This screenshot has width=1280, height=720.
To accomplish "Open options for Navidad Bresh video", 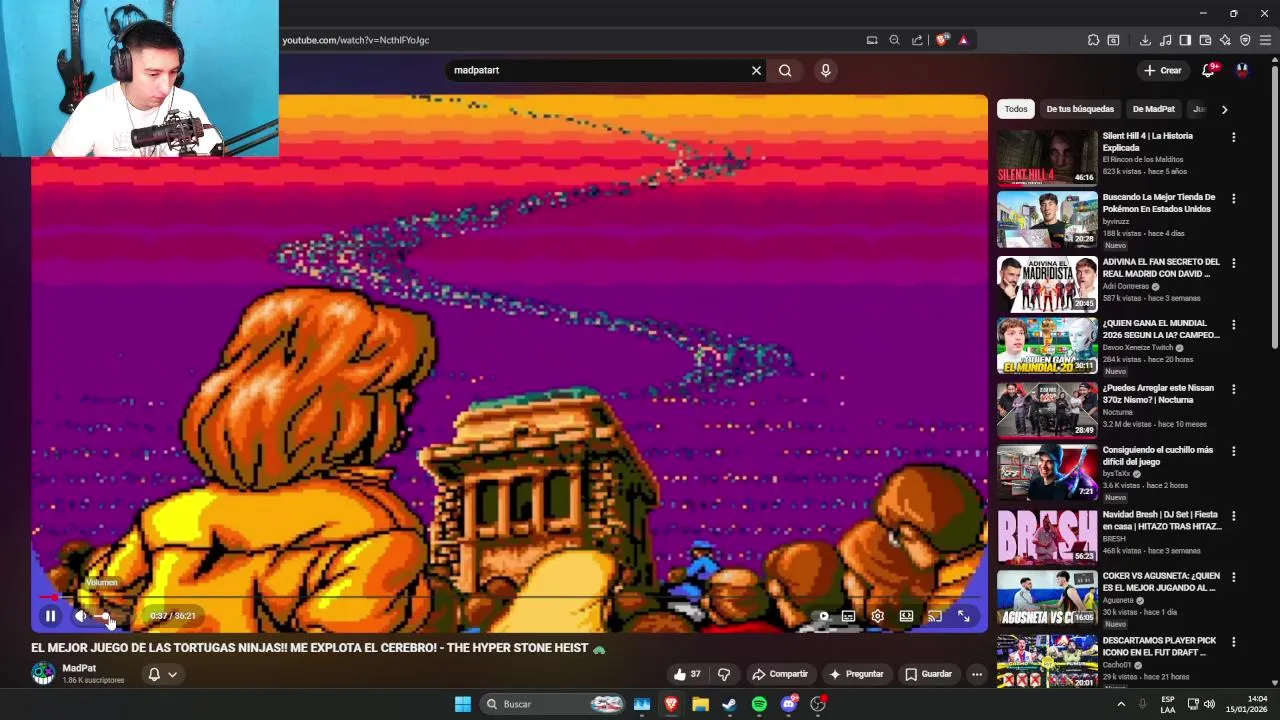I will (1233, 516).
